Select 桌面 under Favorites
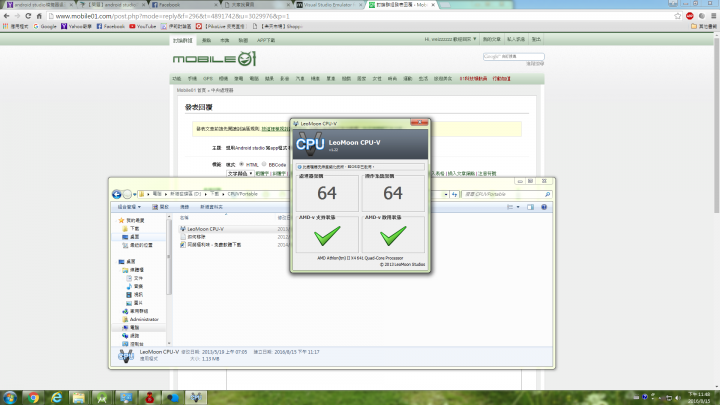720x405 pixels. point(134,237)
